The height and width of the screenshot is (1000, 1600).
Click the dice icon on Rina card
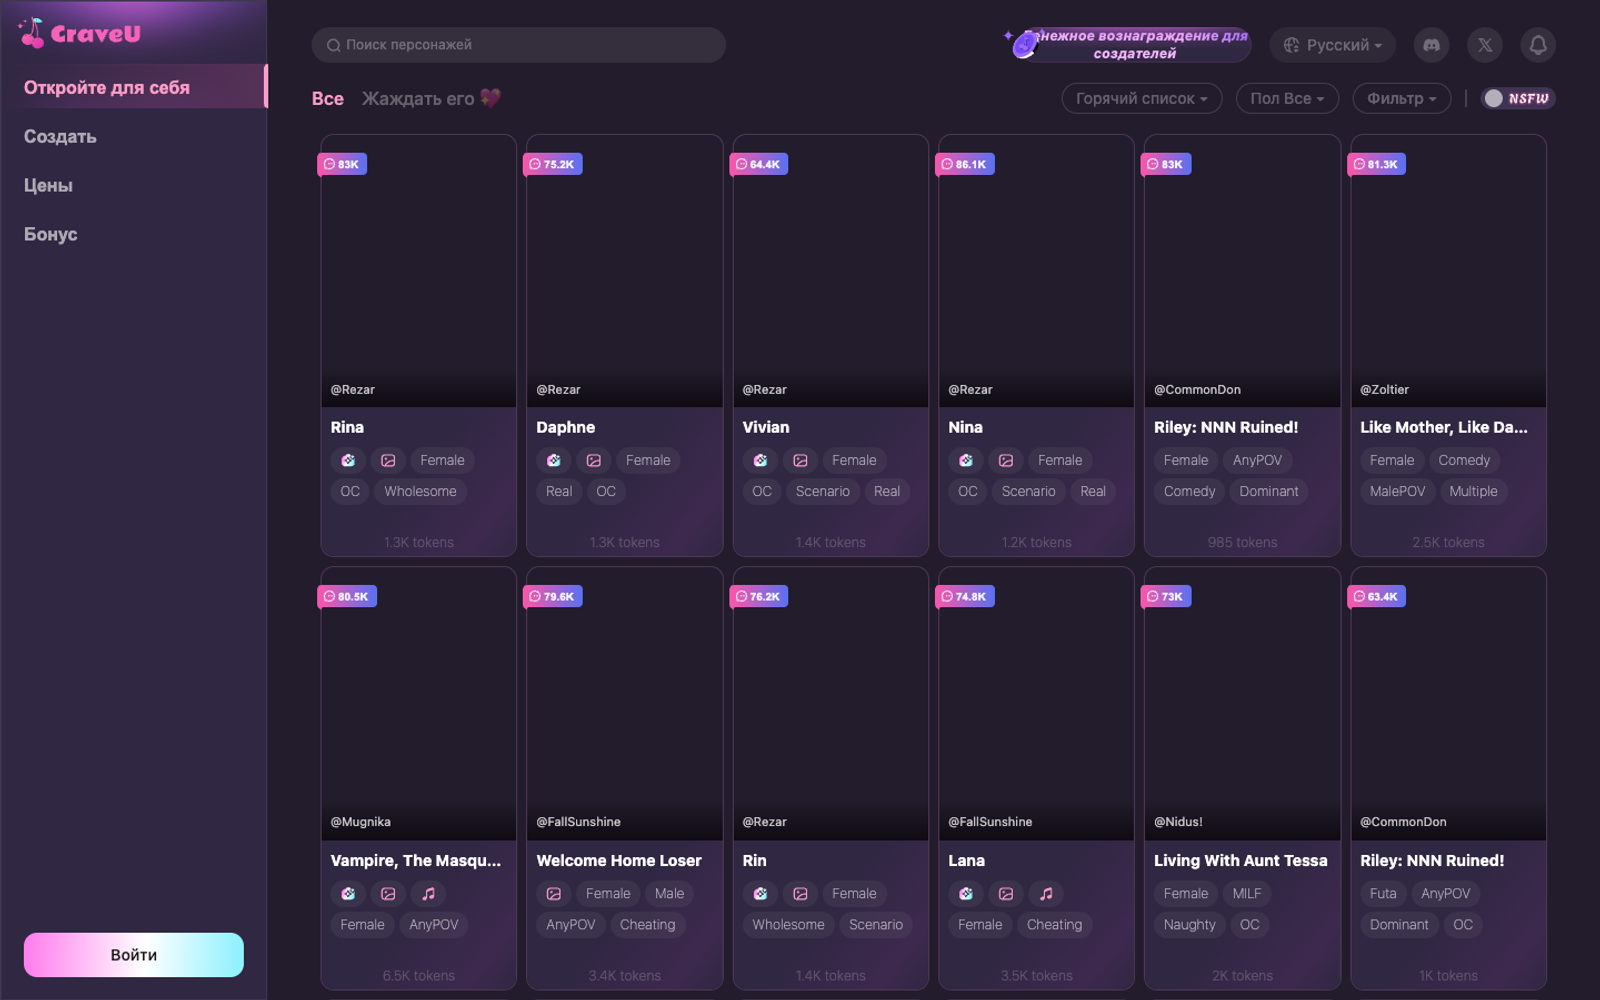pos(348,460)
